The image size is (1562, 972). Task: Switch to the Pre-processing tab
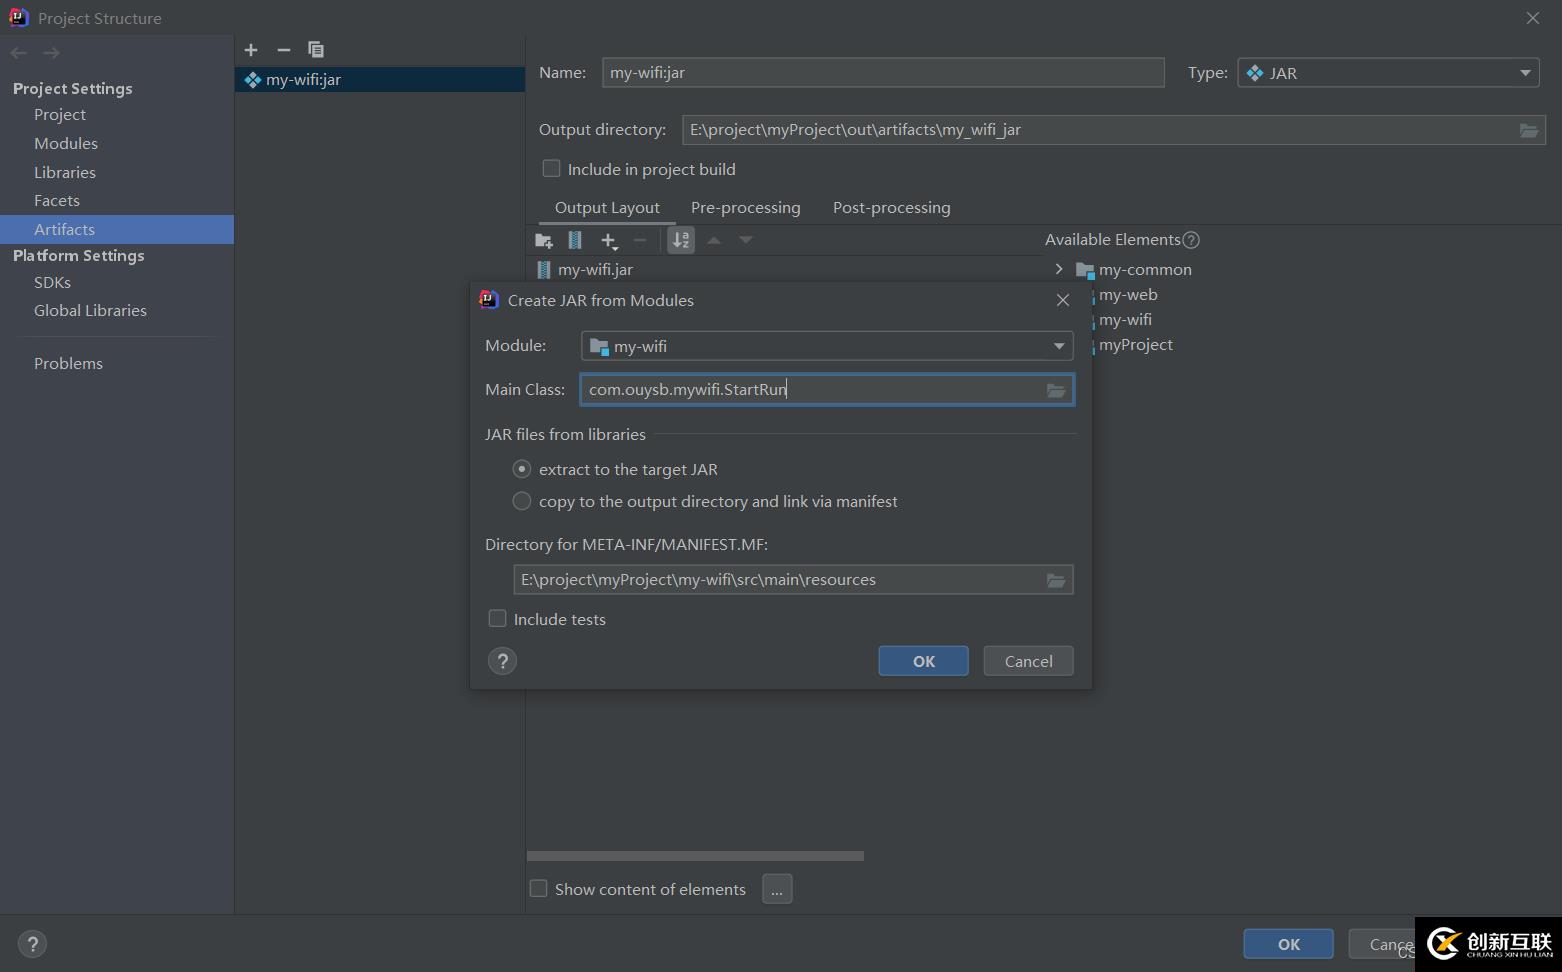[x=745, y=208]
